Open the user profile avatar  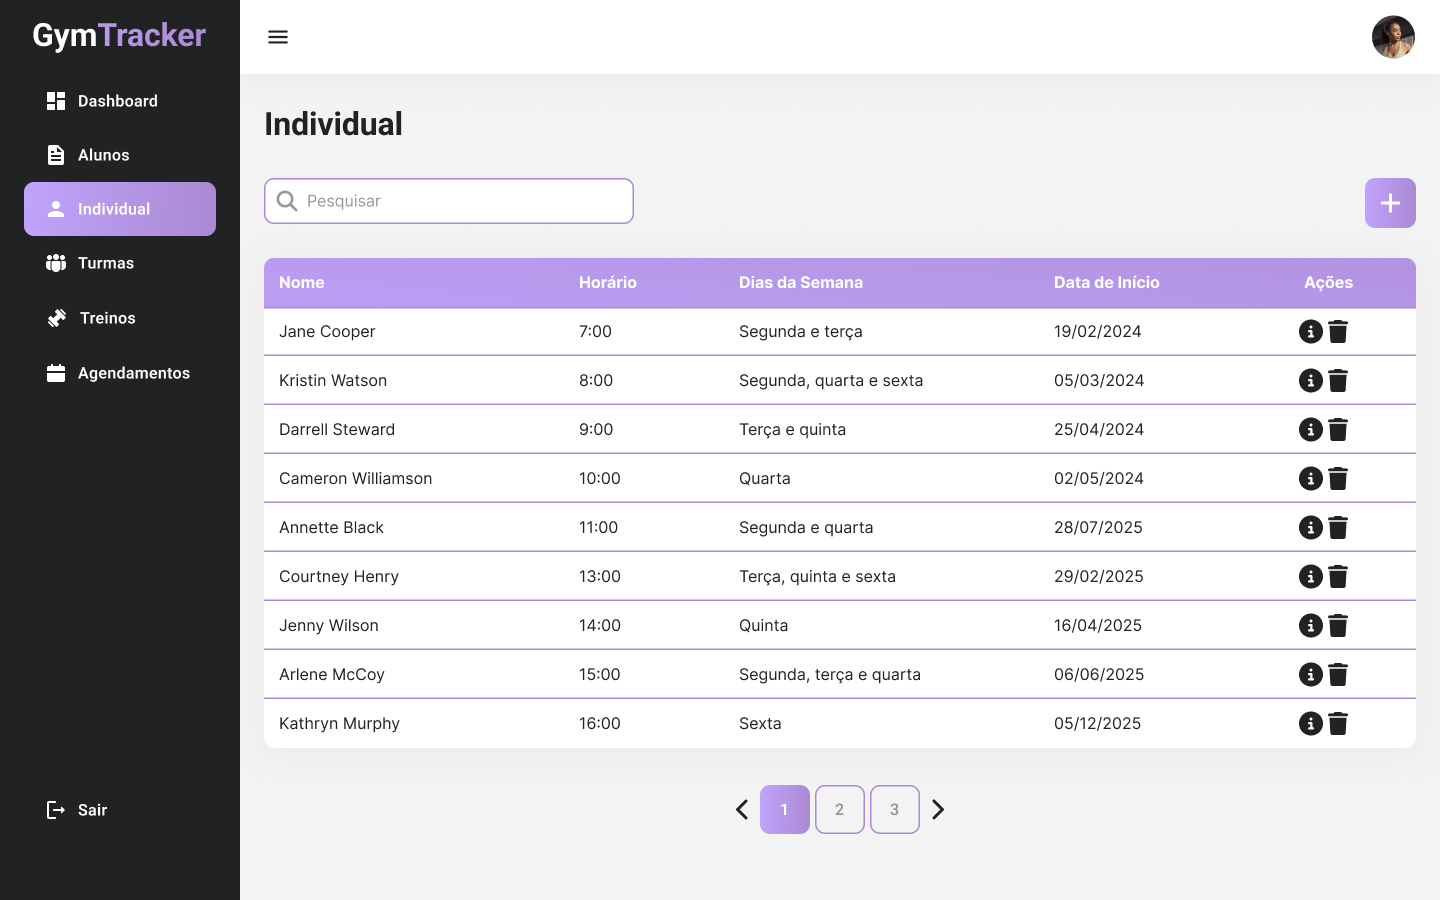click(x=1393, y=37)
